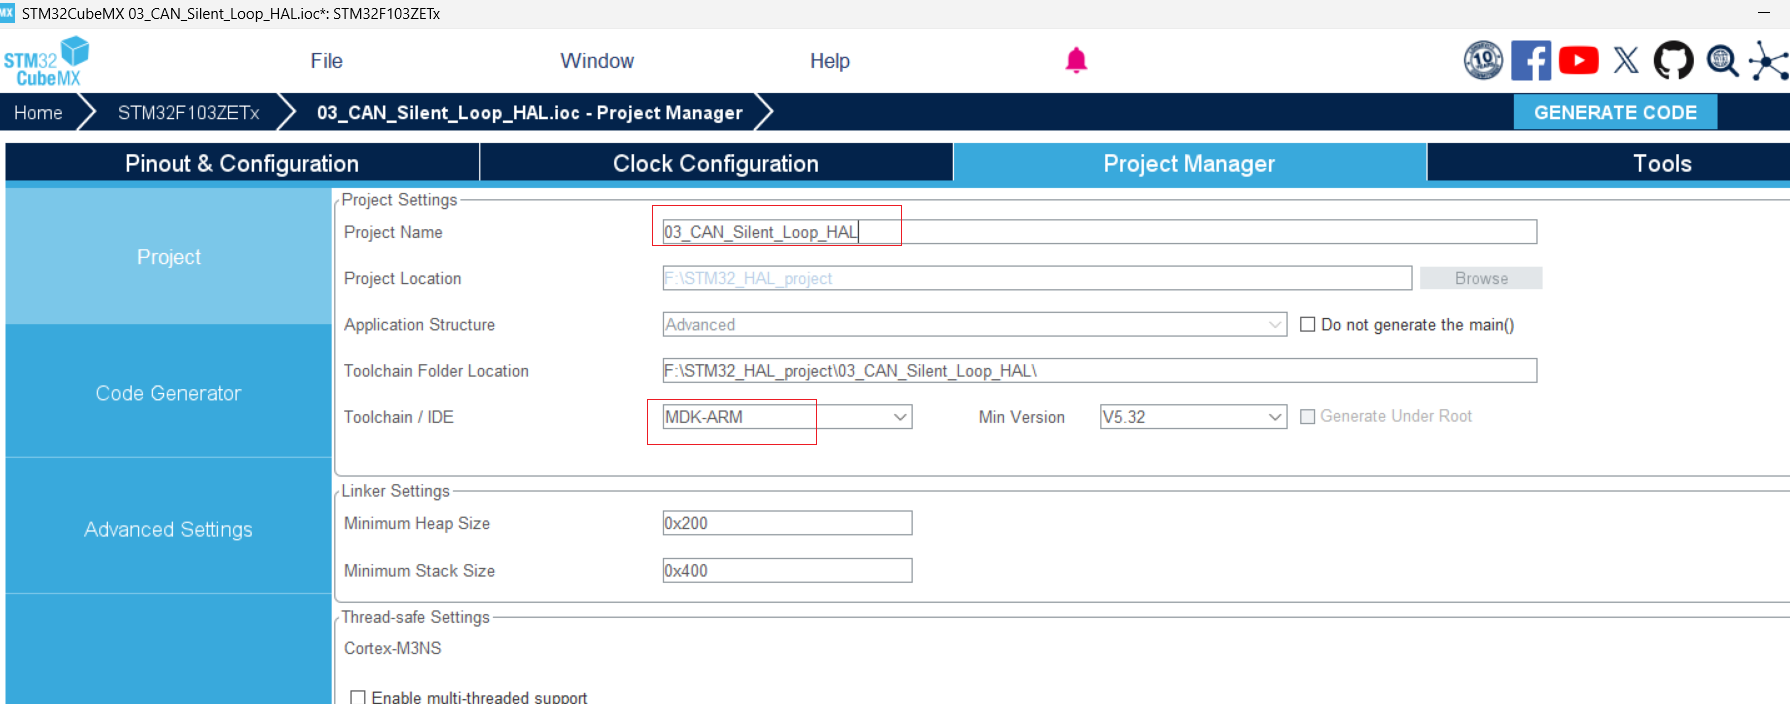1790x704 pixels.
Task: Toggle the Generate Under Root checkbox
Action: pyautogui.click(x=1307, y=416)
